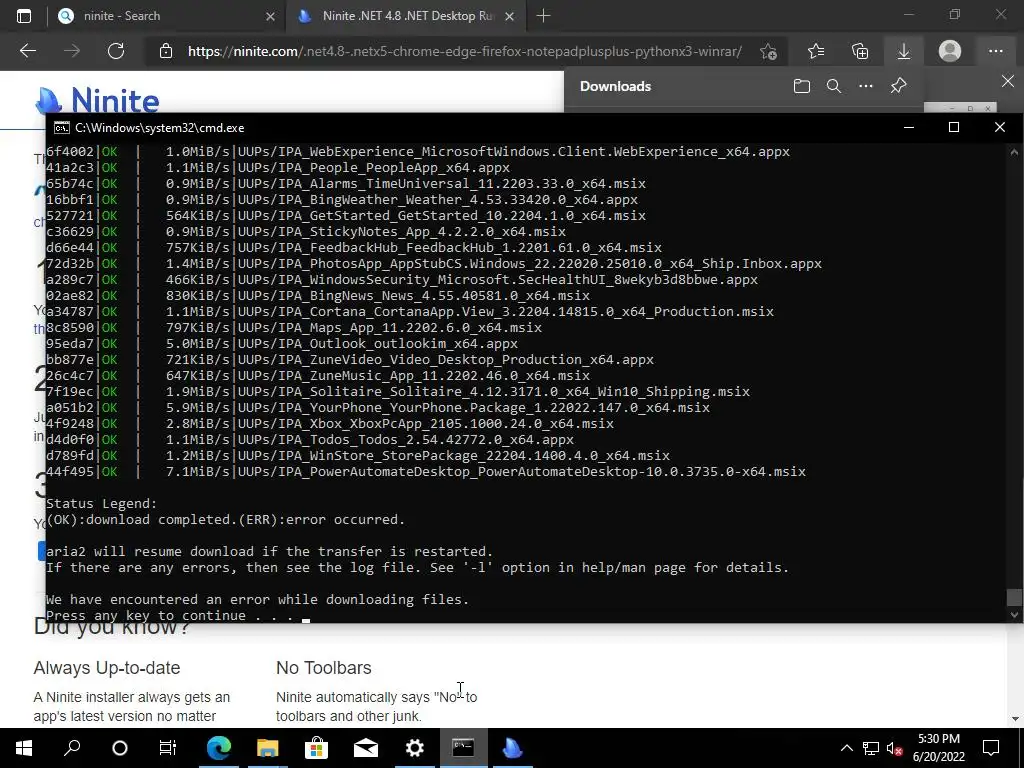This screenshot has height=768, width=1024.
Task: Open Cortana from the taskbar
Action: (x=120, y=748)
